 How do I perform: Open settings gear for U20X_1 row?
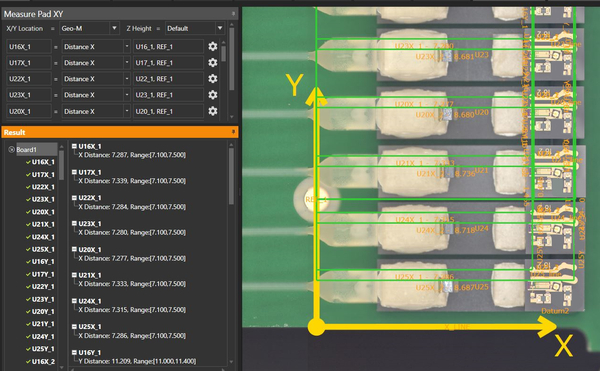click(213, 111)
